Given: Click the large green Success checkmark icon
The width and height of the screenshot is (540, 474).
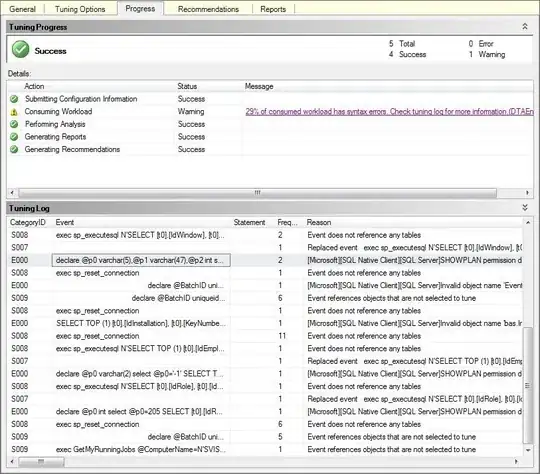Looking at the screenshot, I should pyautogui.click(x=20, y=49).
